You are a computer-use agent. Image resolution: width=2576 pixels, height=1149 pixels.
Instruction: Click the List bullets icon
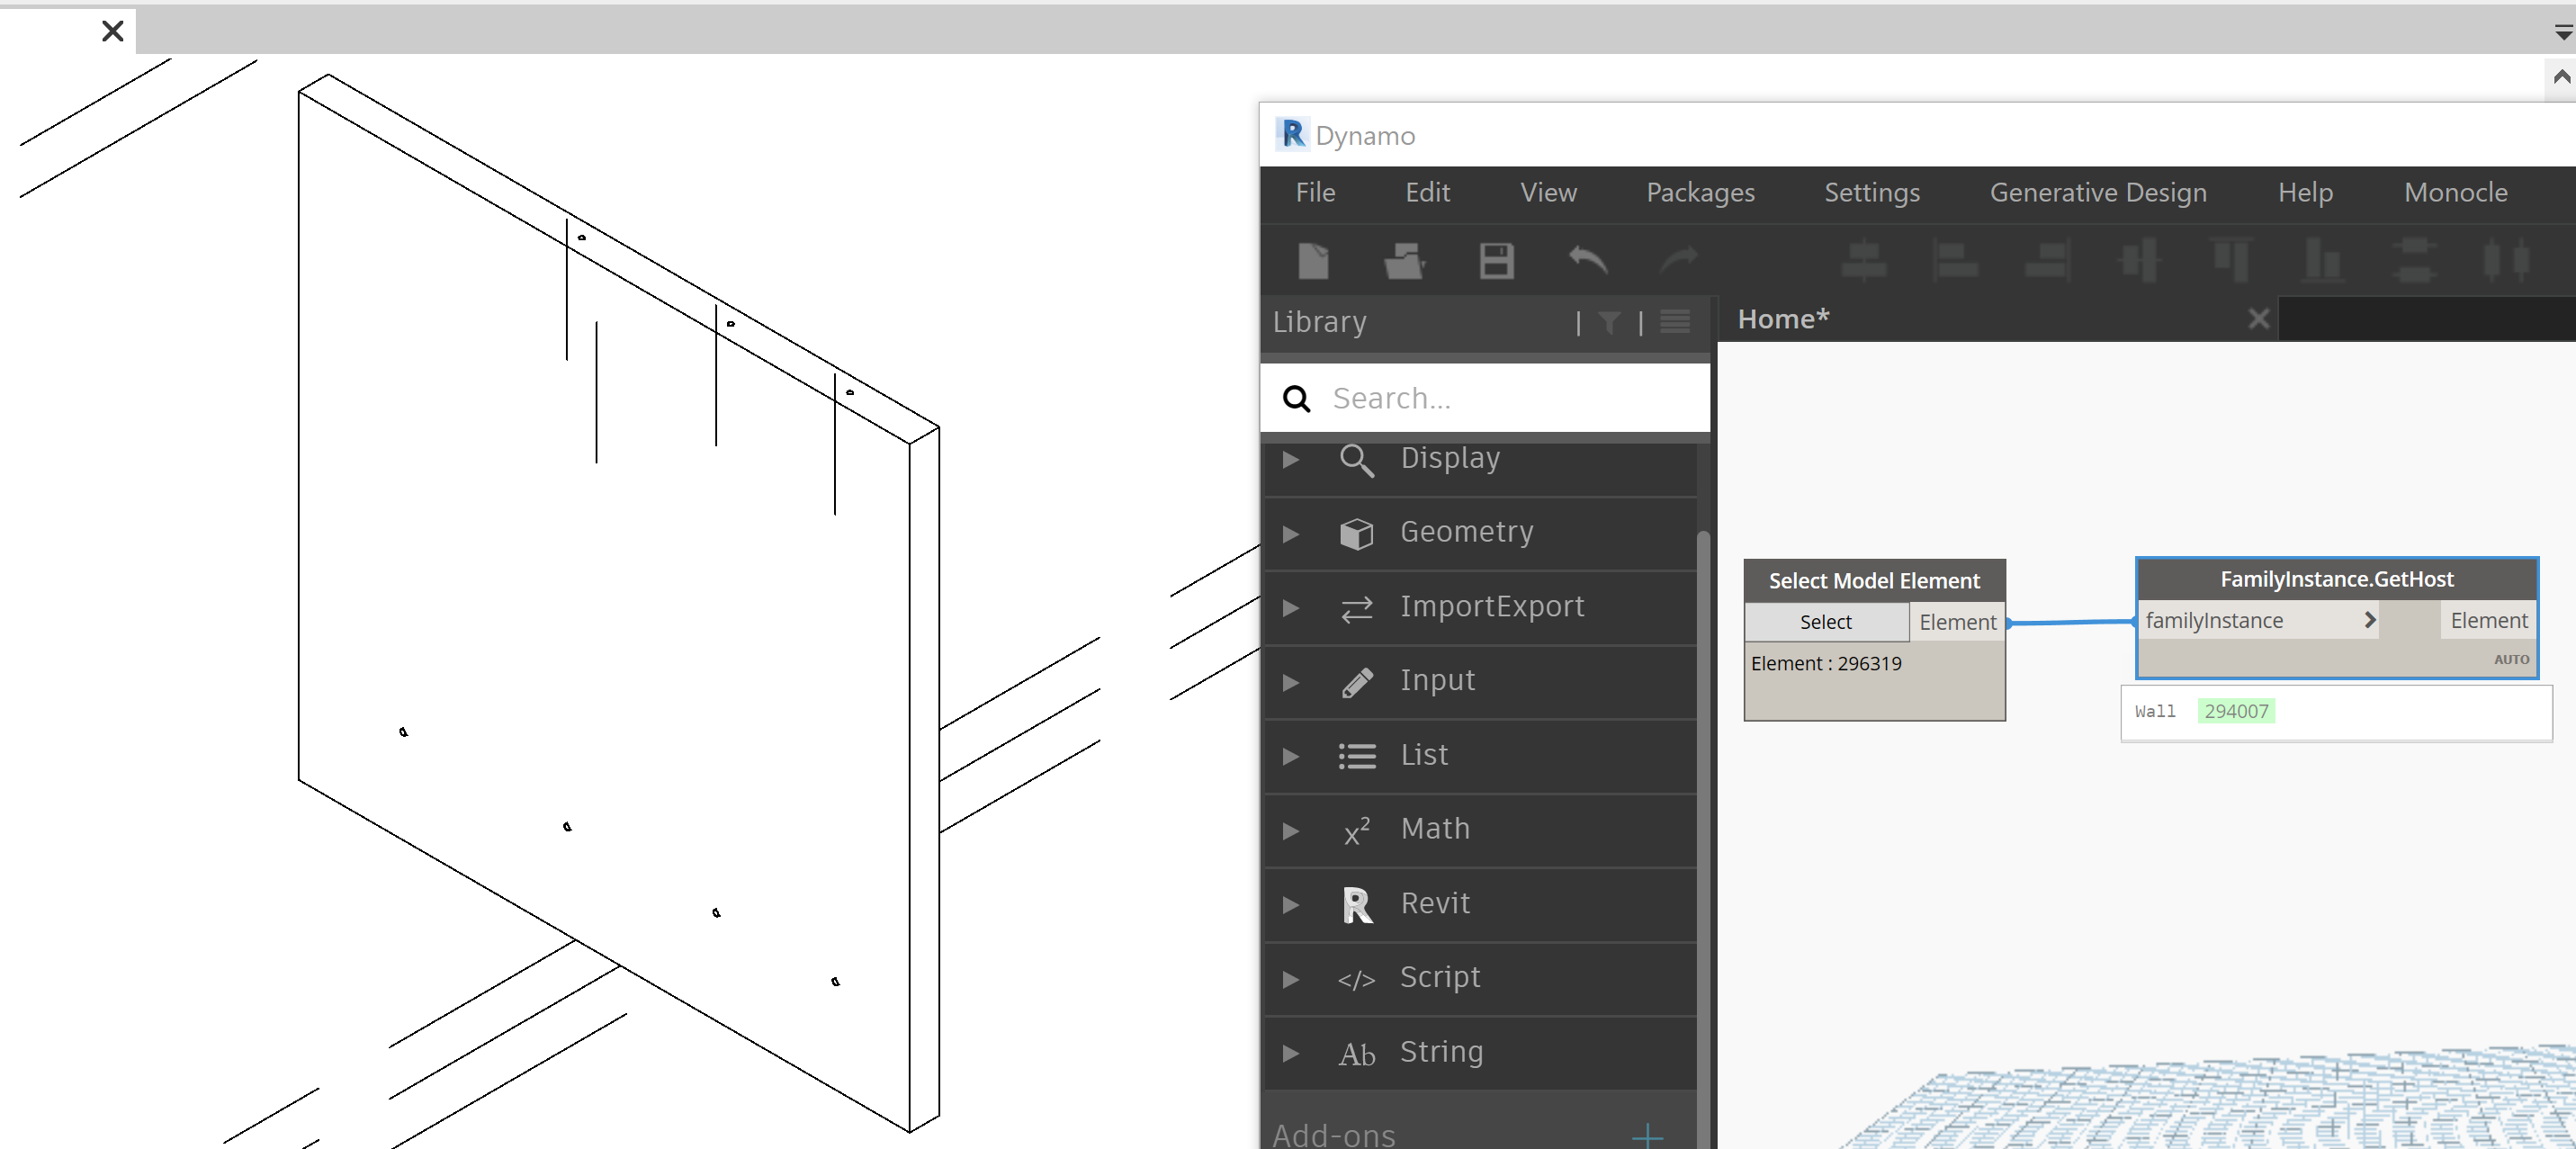(x=1356, y=756)
